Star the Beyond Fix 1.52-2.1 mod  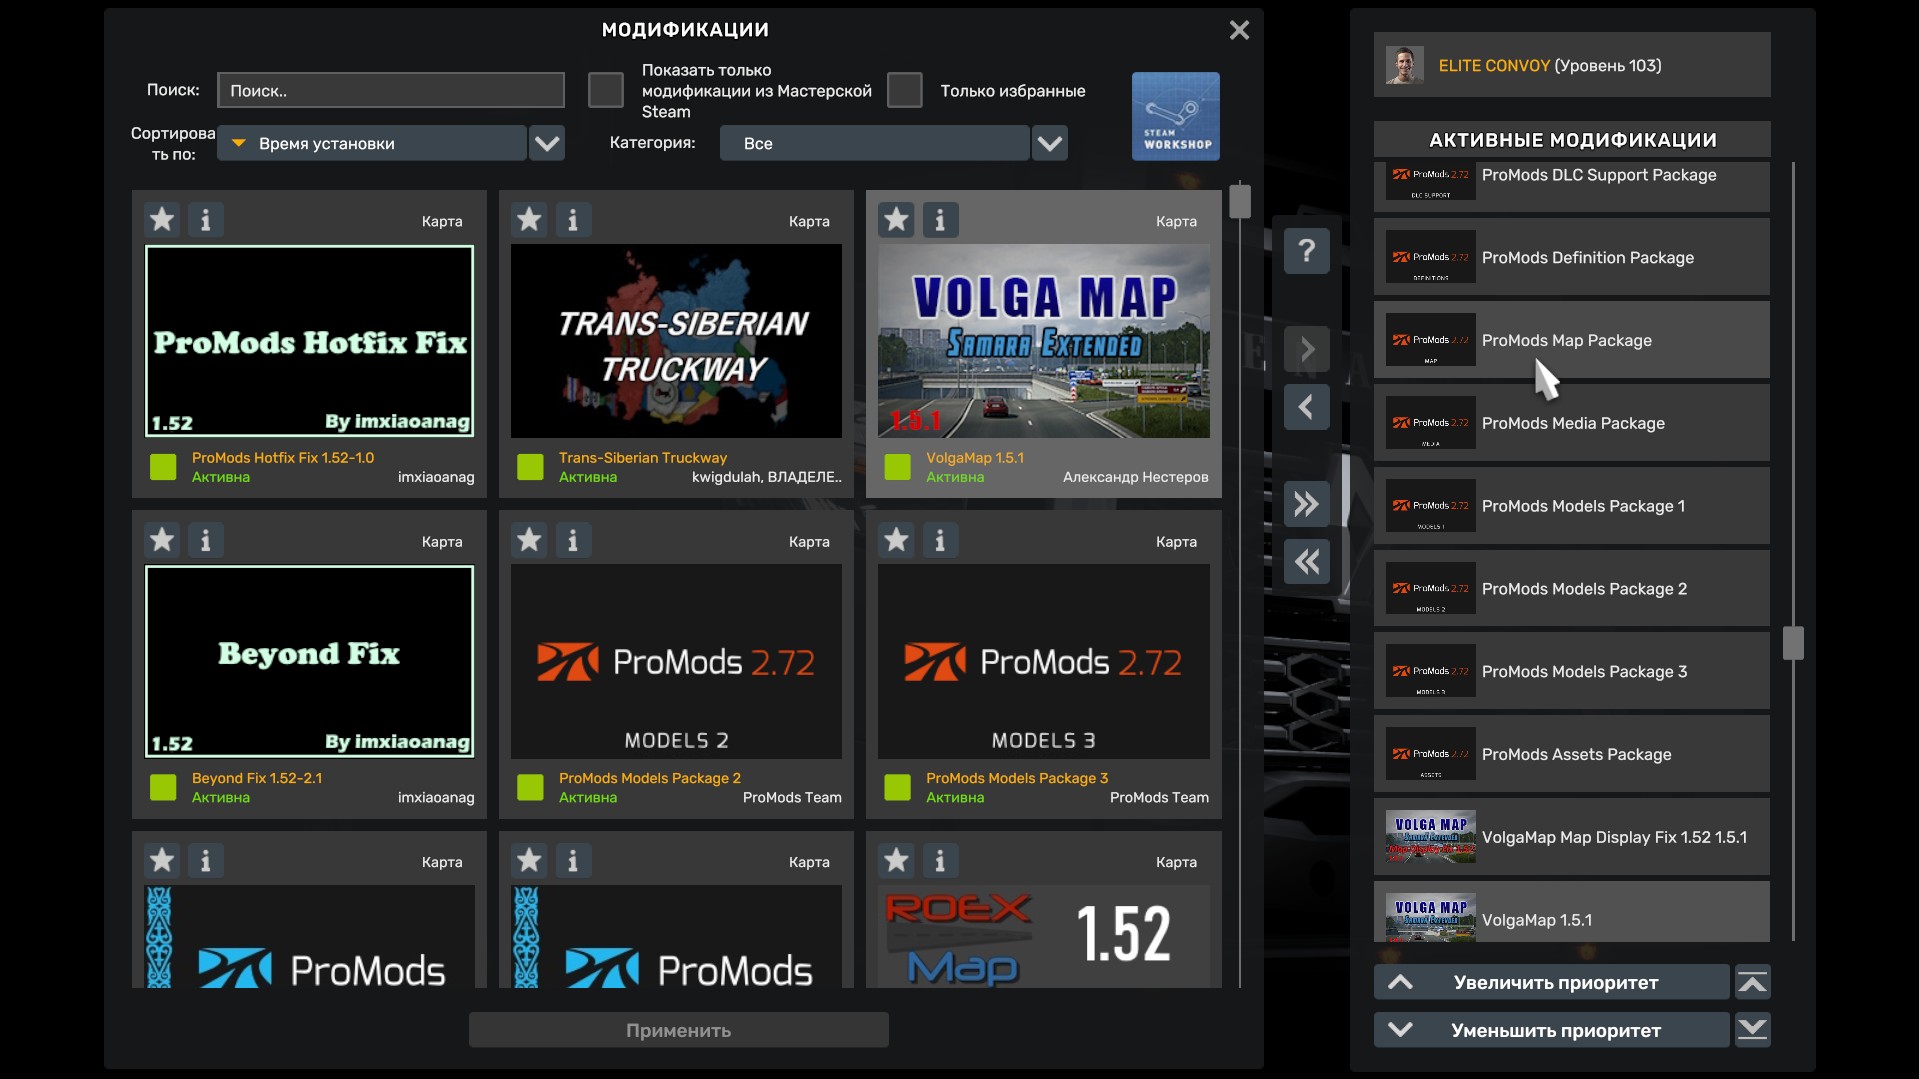162,540
